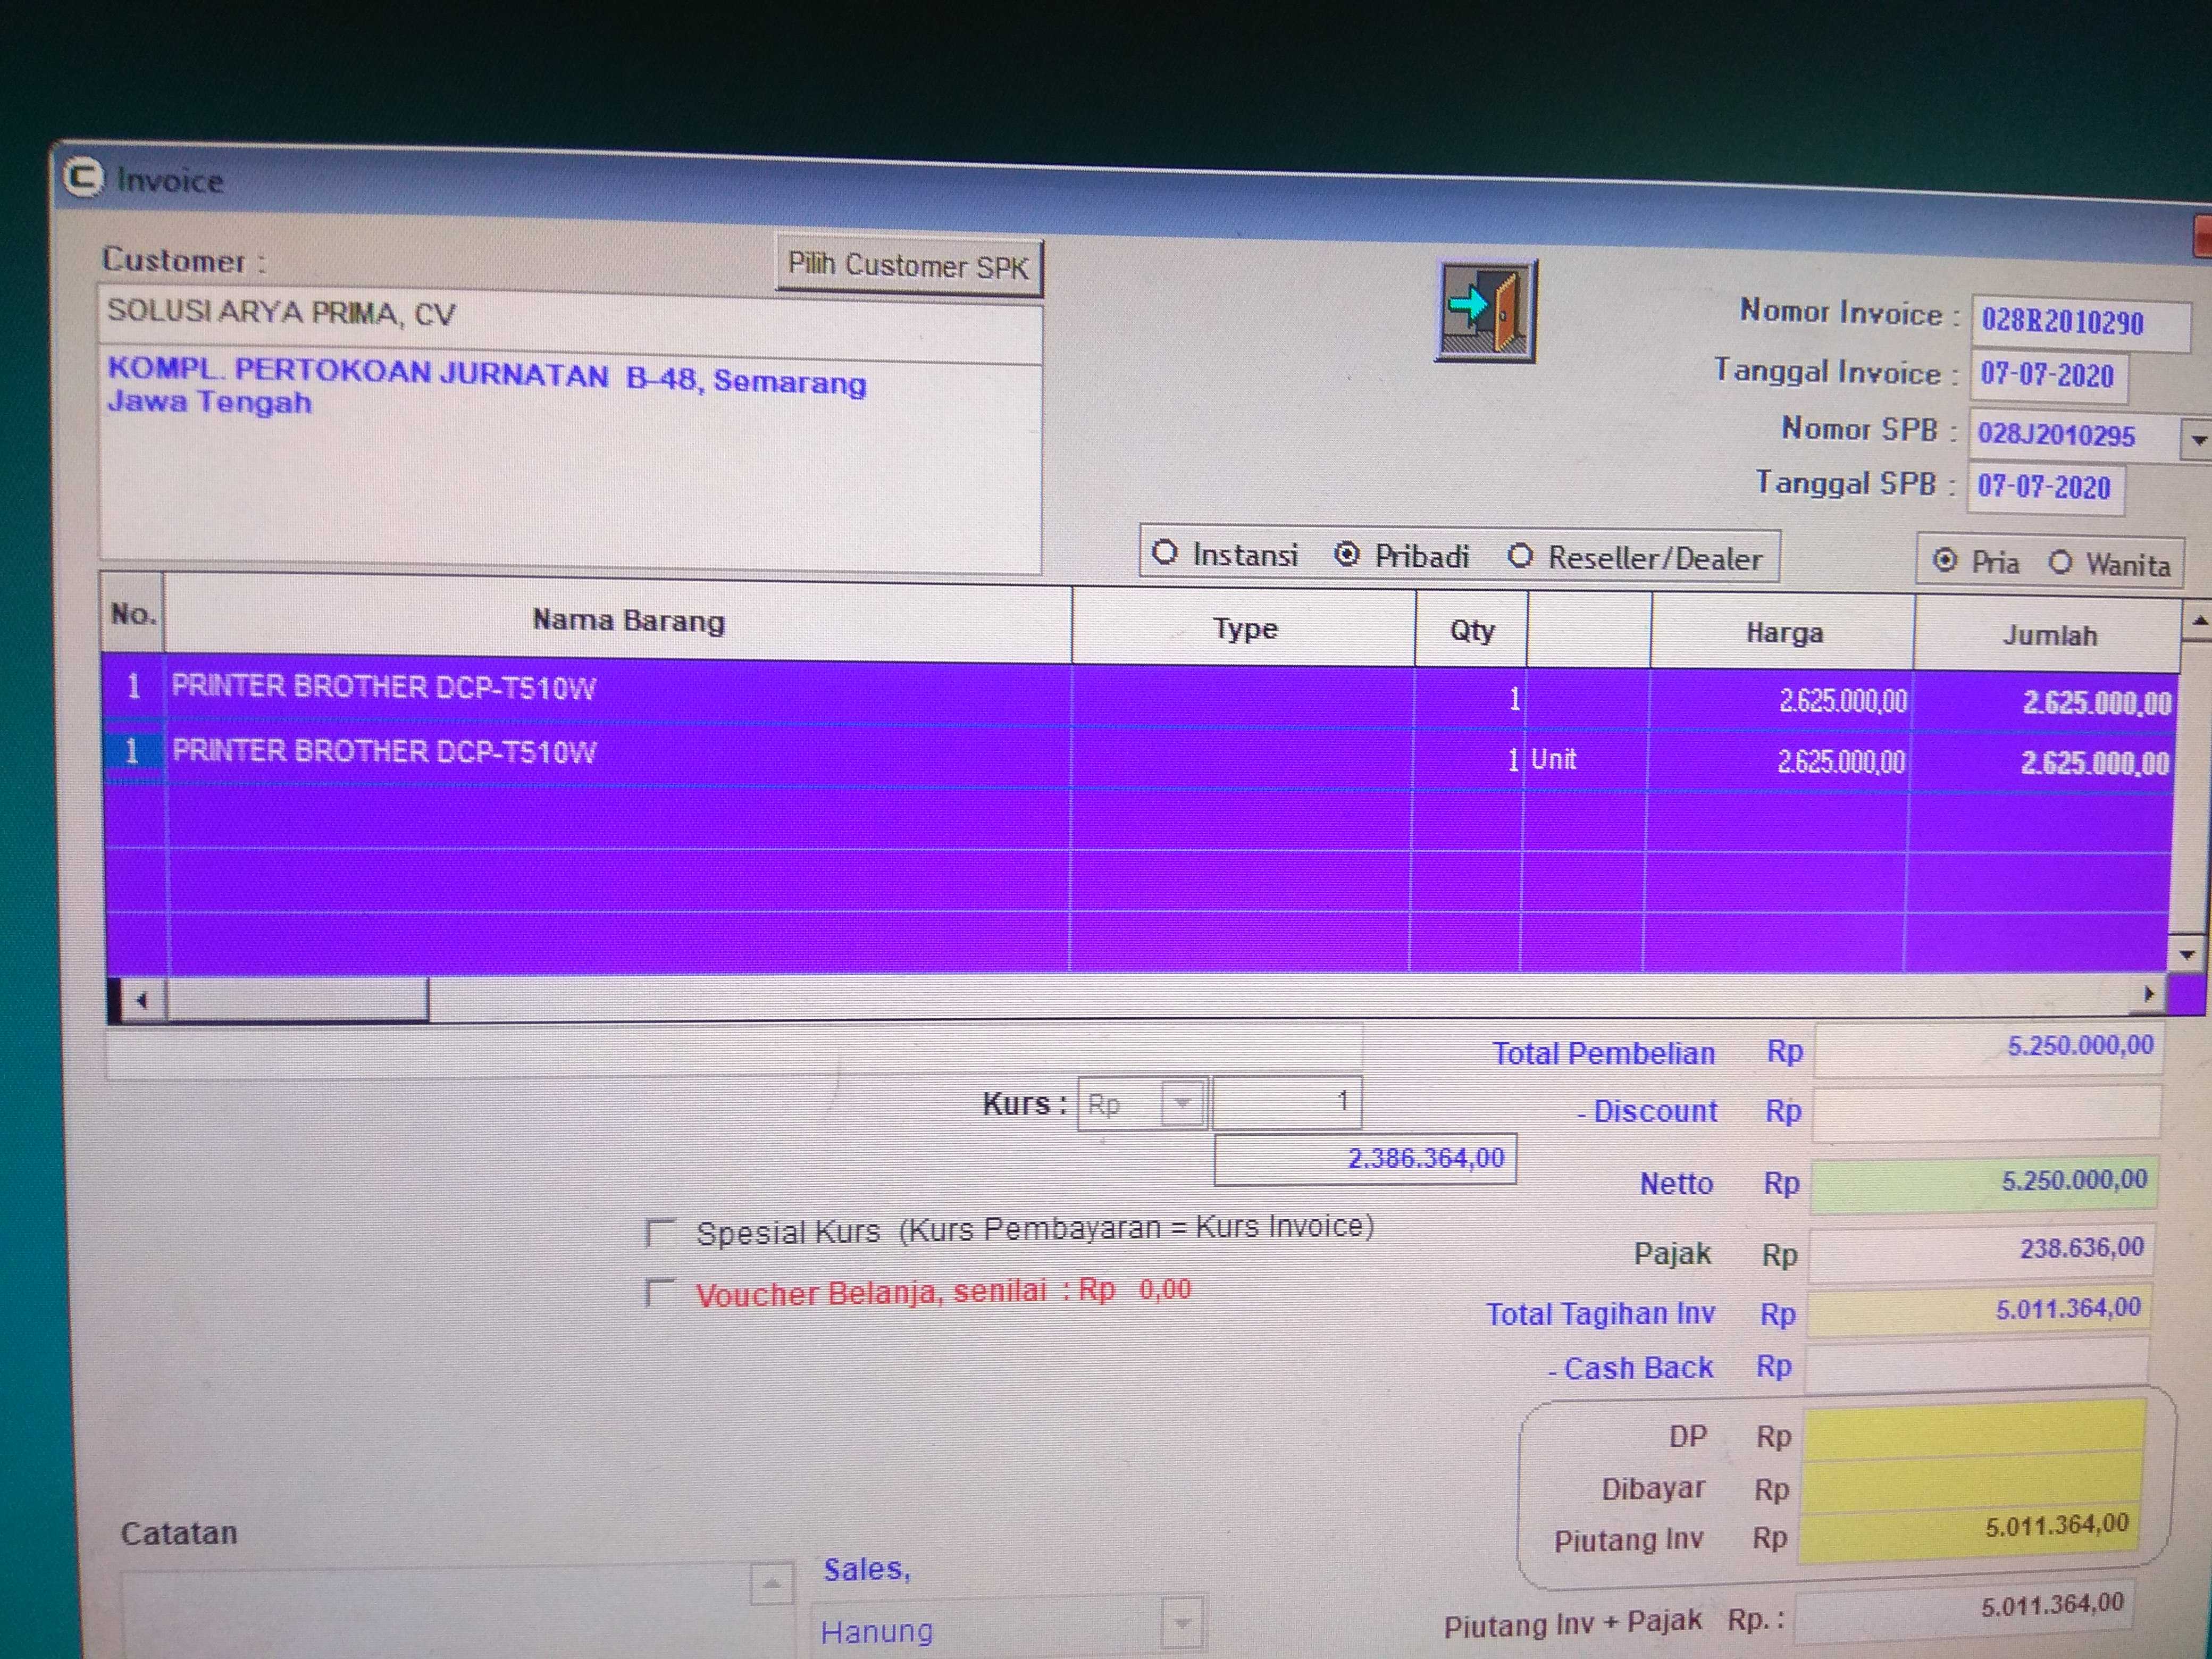Viewport: 2212px width, 1659px height.
Task: Open the Nomor SPB dropdown
Action: tap(2197, 439)
